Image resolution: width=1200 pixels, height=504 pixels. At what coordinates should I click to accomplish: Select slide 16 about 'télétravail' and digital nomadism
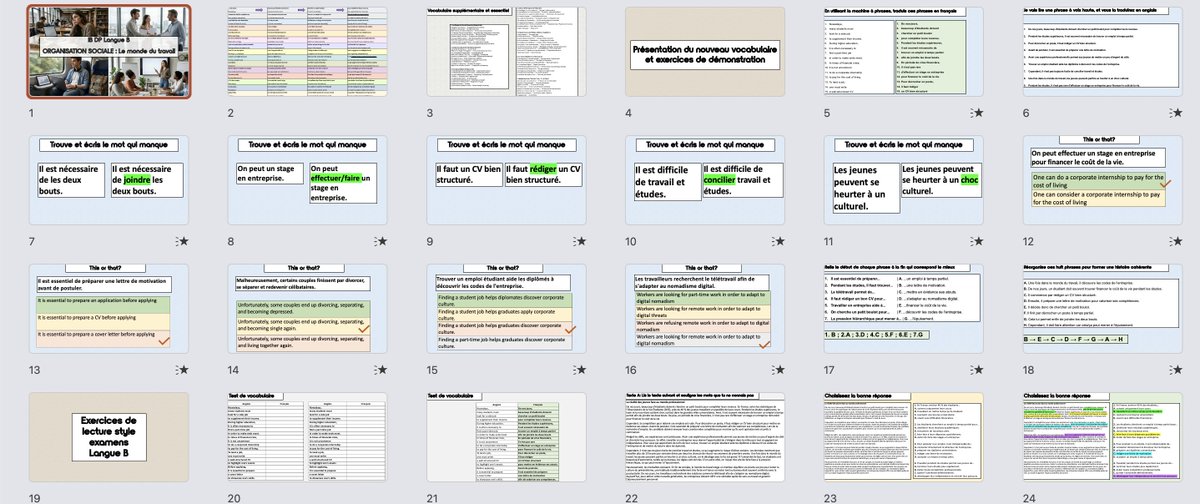(706, 308)
